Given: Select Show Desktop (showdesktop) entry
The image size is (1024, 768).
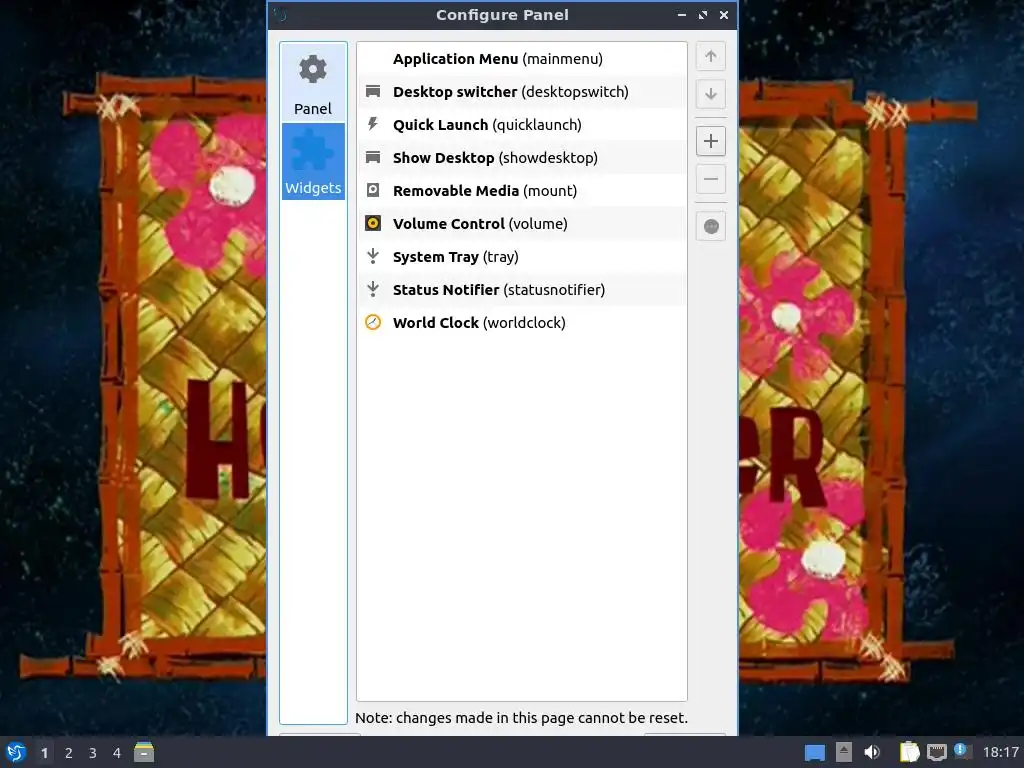Looking at the screenshot, I should click(x=522, y=158).
